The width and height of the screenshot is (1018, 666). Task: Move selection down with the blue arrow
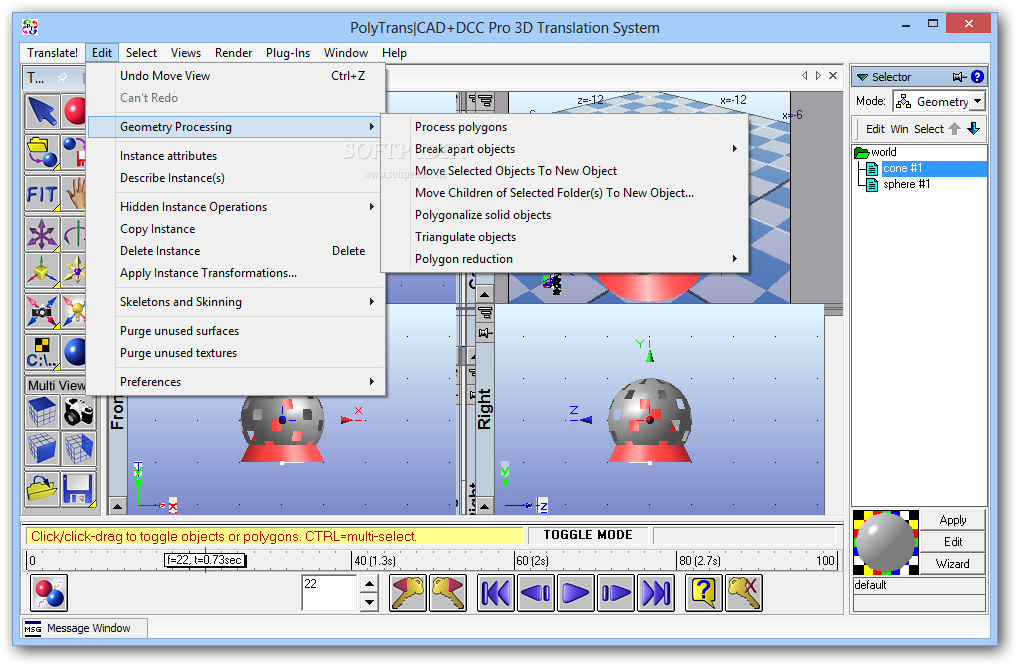coord(973,129)
